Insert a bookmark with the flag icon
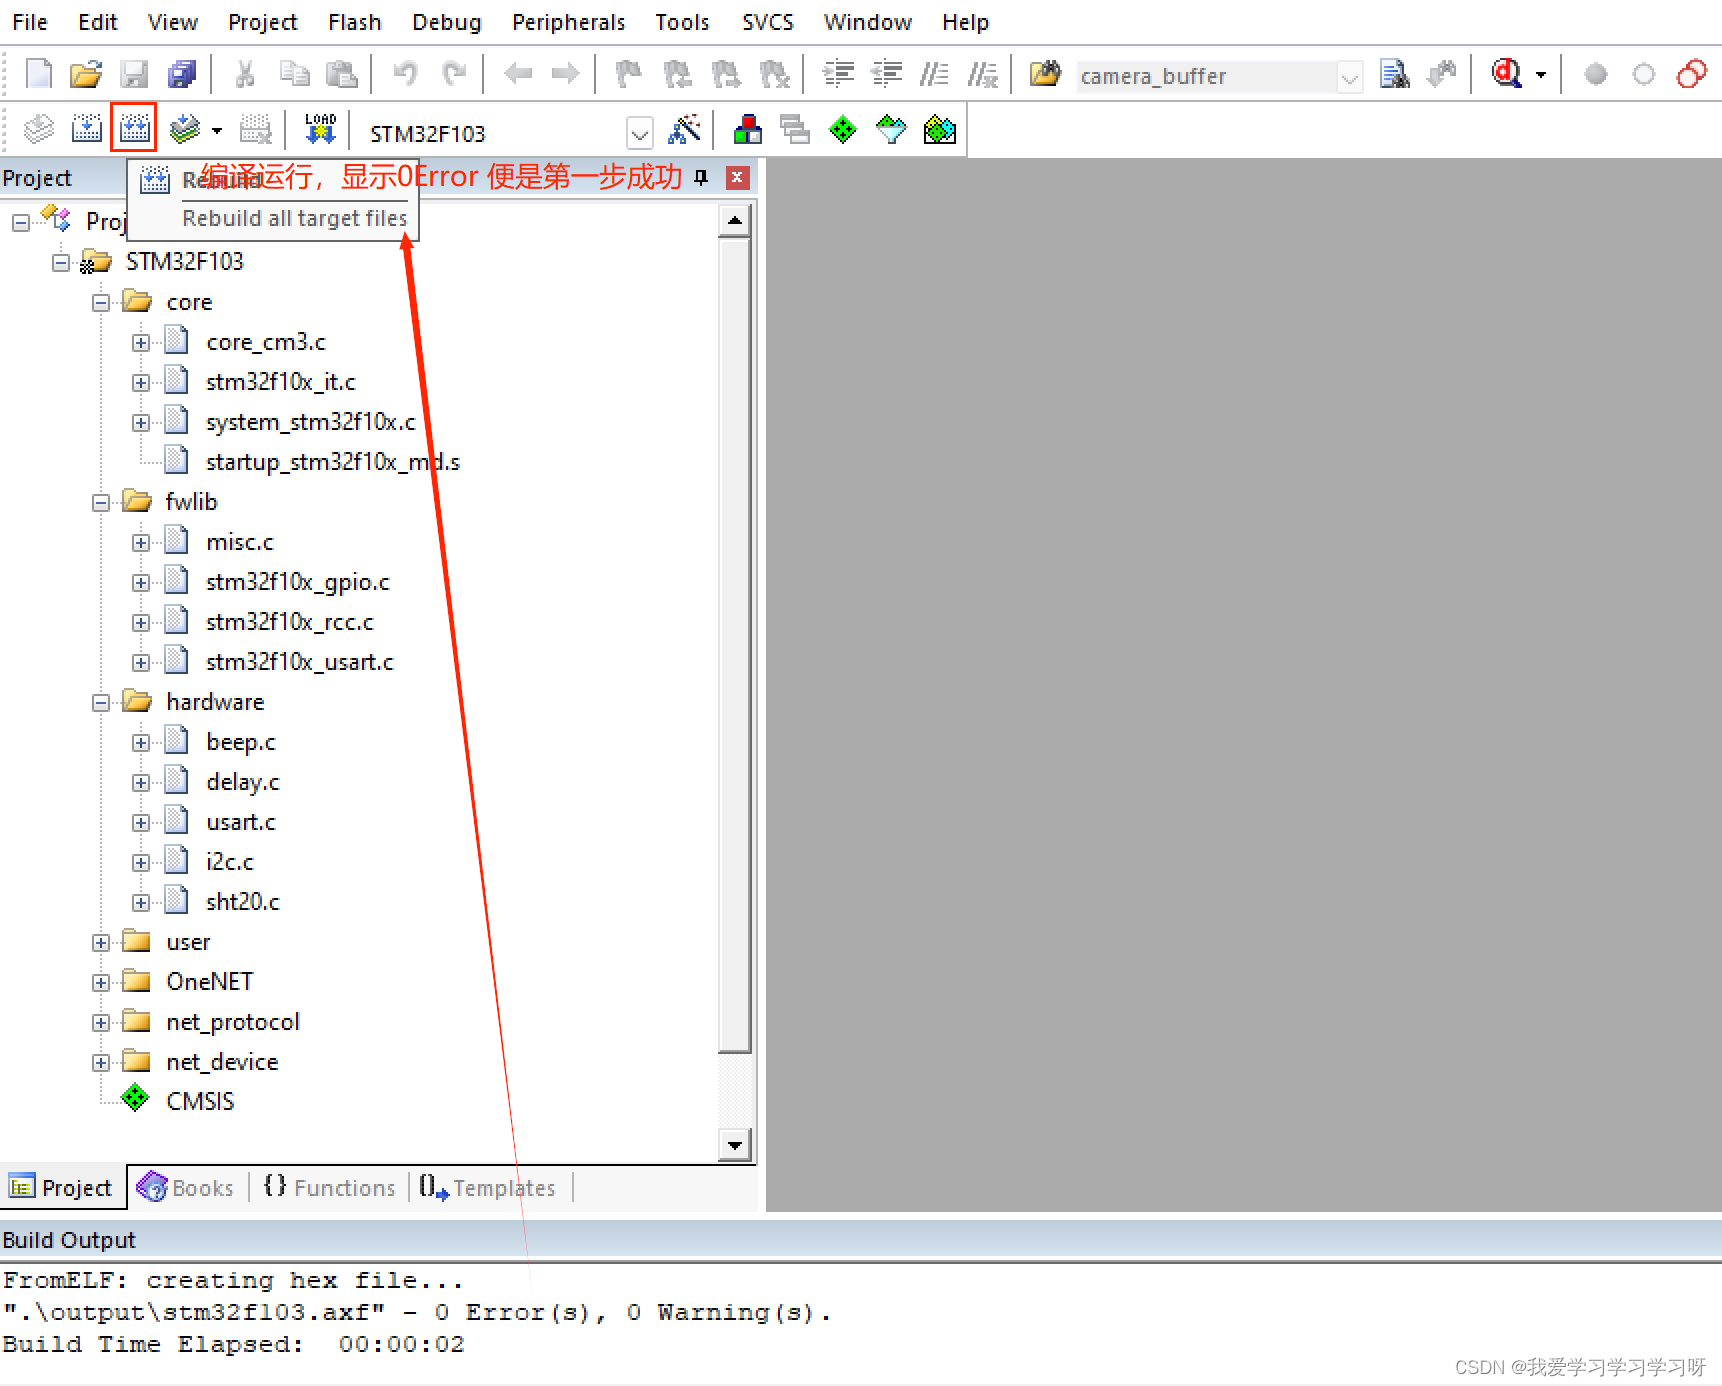The width and height of the screenshot is (1722, 1386). (629, 74)
